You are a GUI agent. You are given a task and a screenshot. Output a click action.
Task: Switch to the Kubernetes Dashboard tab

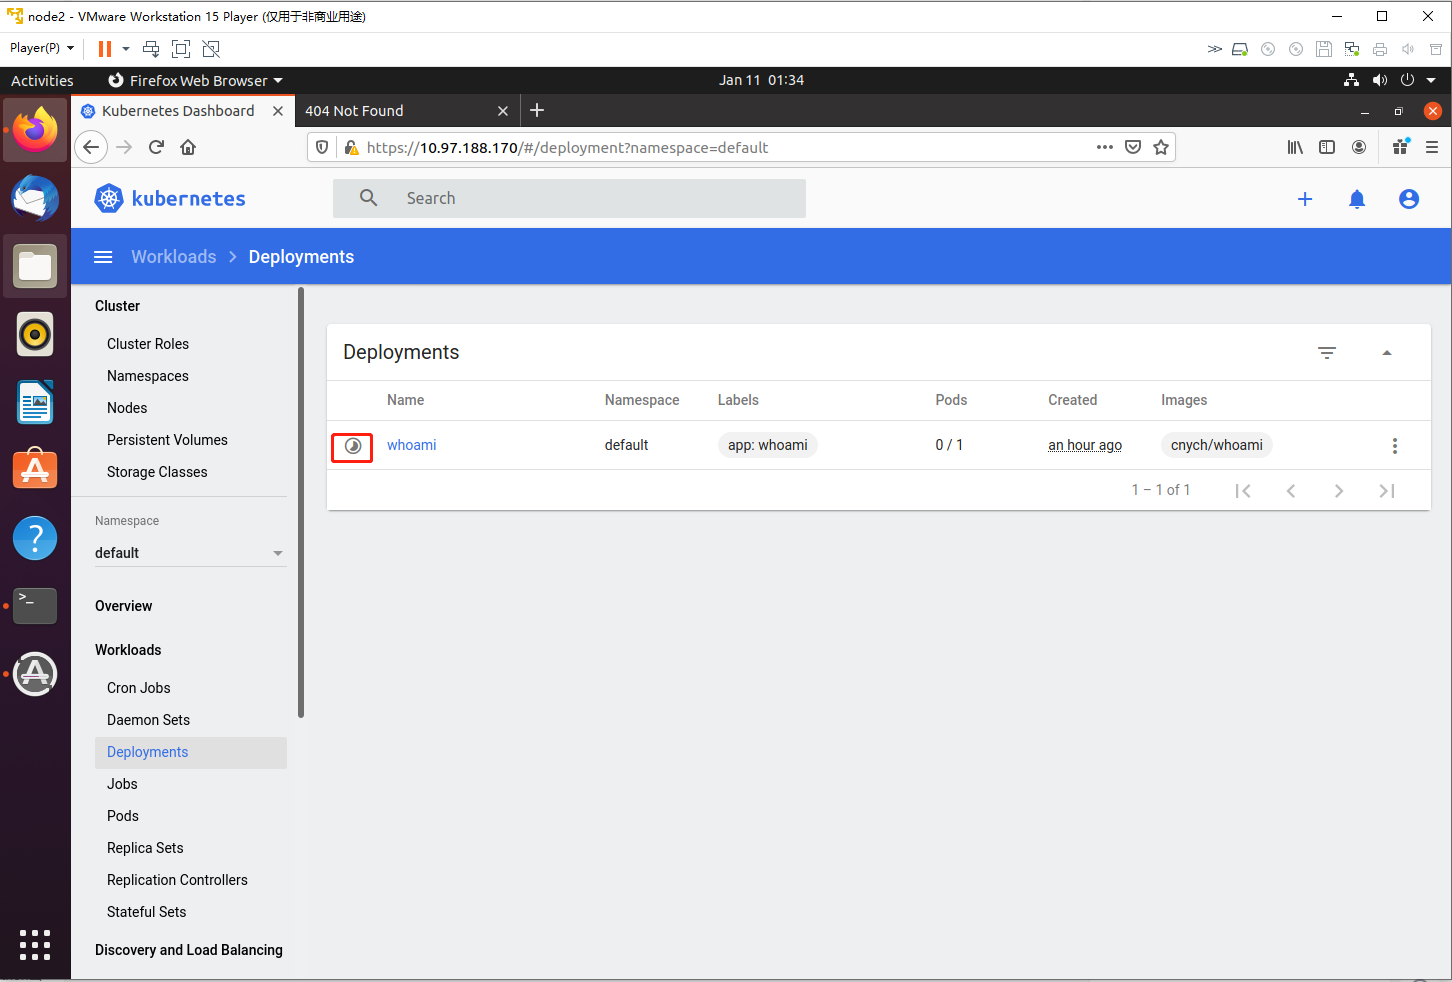coord(178,111)
